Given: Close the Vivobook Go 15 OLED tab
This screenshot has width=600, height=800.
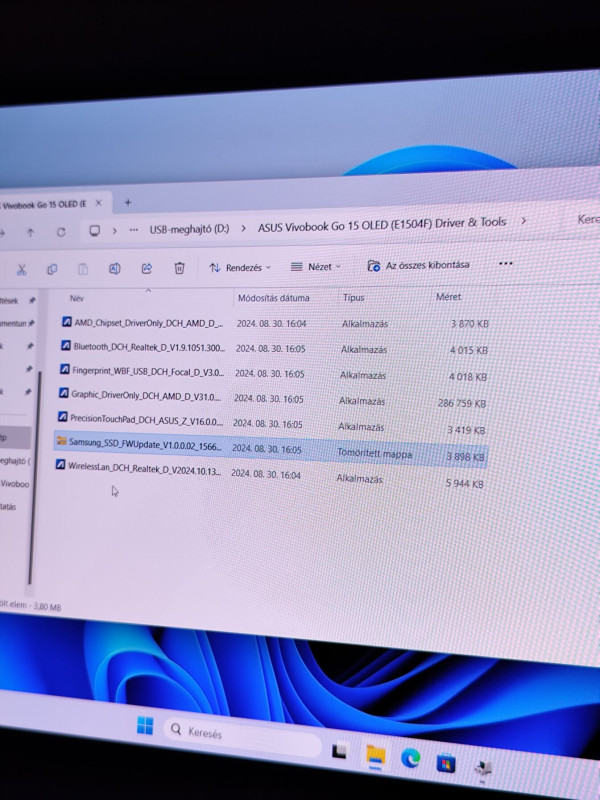Looking at the screenshot, I should click(x=98, y=203).
